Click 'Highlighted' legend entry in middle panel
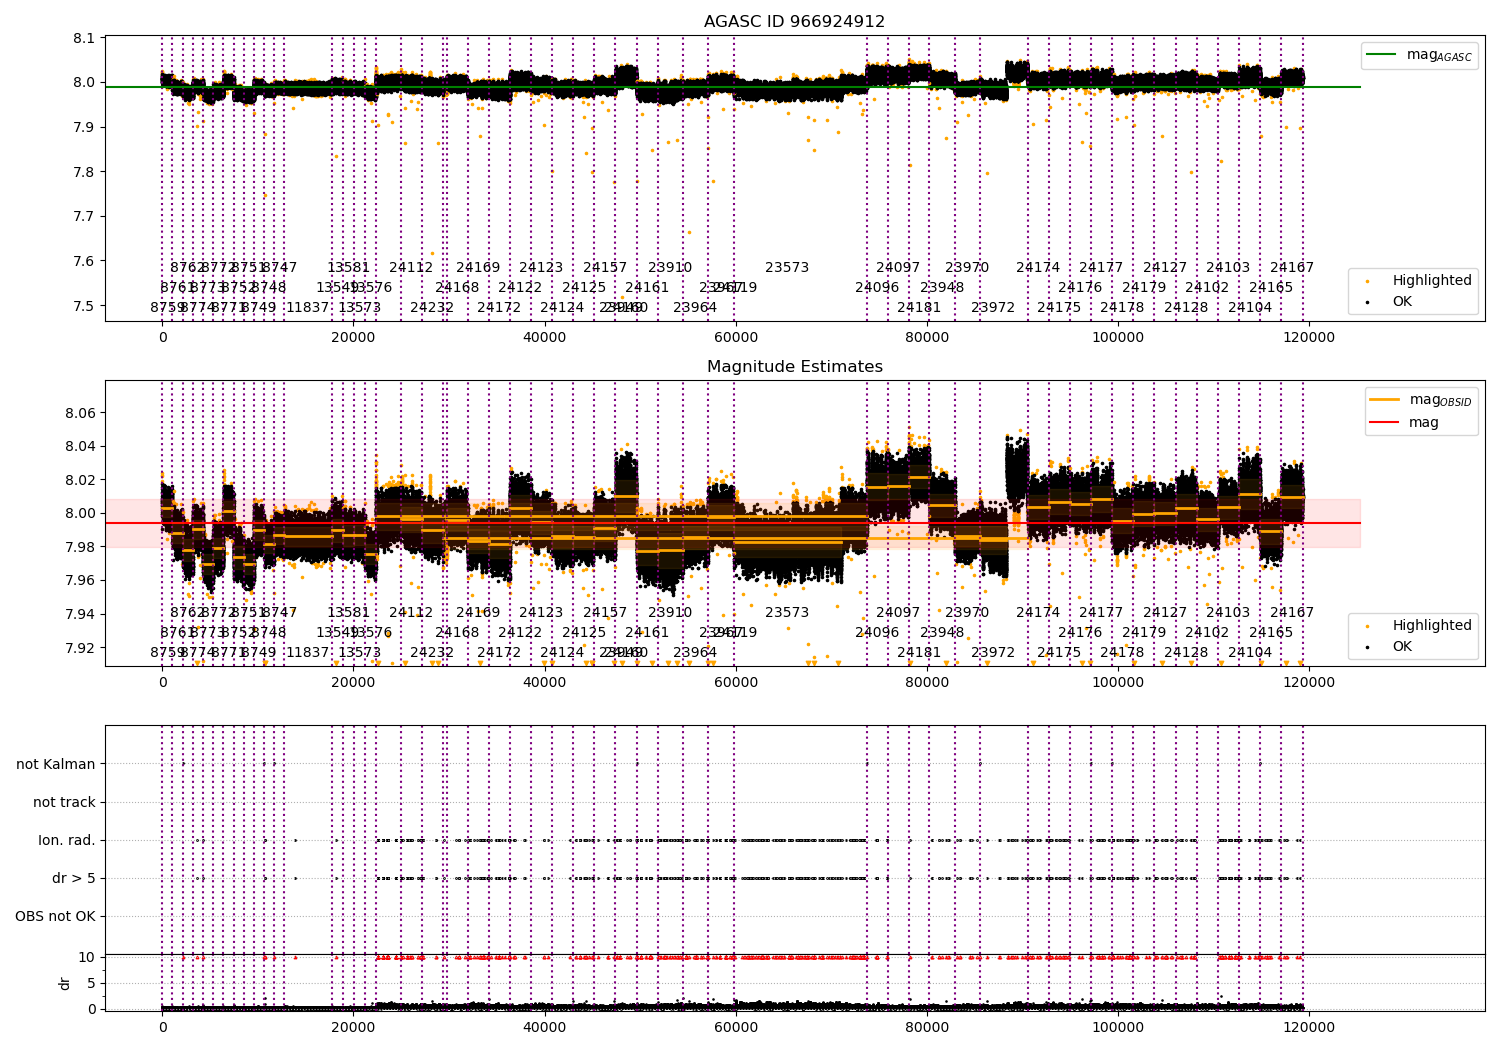 click(1419, 625)
